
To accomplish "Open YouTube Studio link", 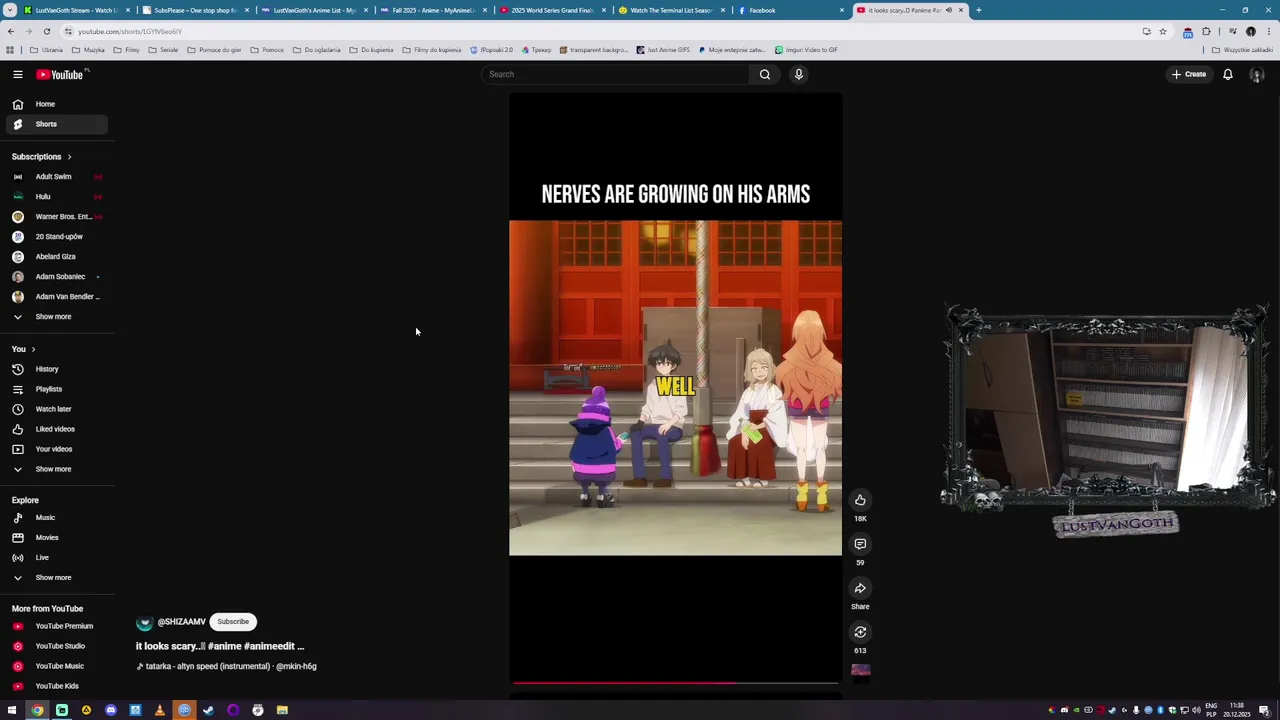I will pyautogui.click(x=56, y=646).
